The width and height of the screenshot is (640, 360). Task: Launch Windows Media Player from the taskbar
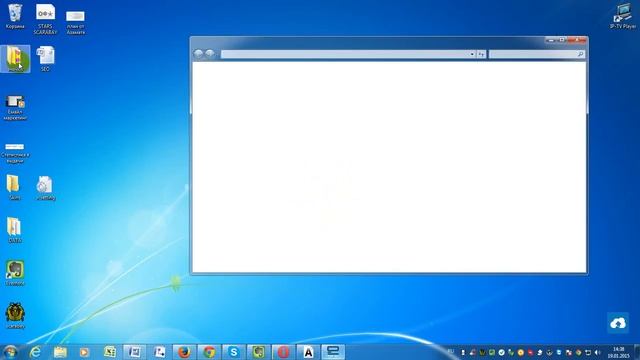pyautogui.click(x=84, y=352)
